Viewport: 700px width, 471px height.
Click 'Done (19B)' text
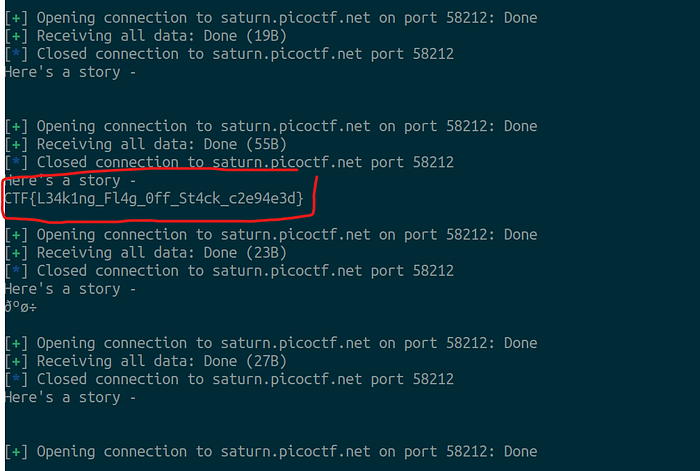(245, 36)
